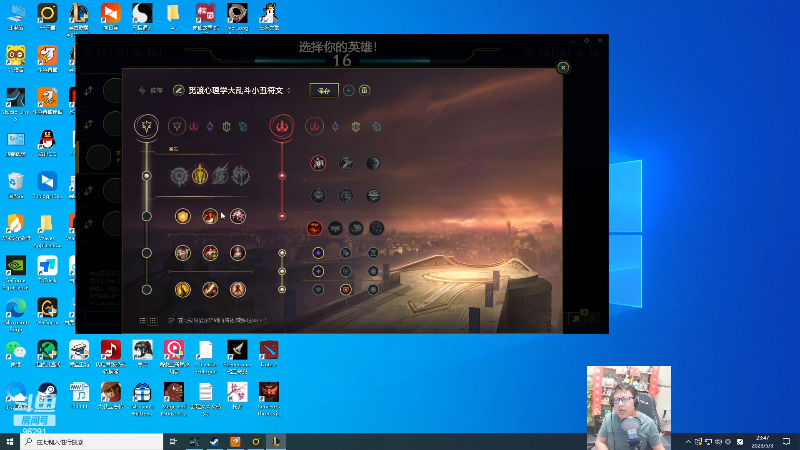Select the Last Stand rune
The image size is (800, 450).
click(238, 290)
